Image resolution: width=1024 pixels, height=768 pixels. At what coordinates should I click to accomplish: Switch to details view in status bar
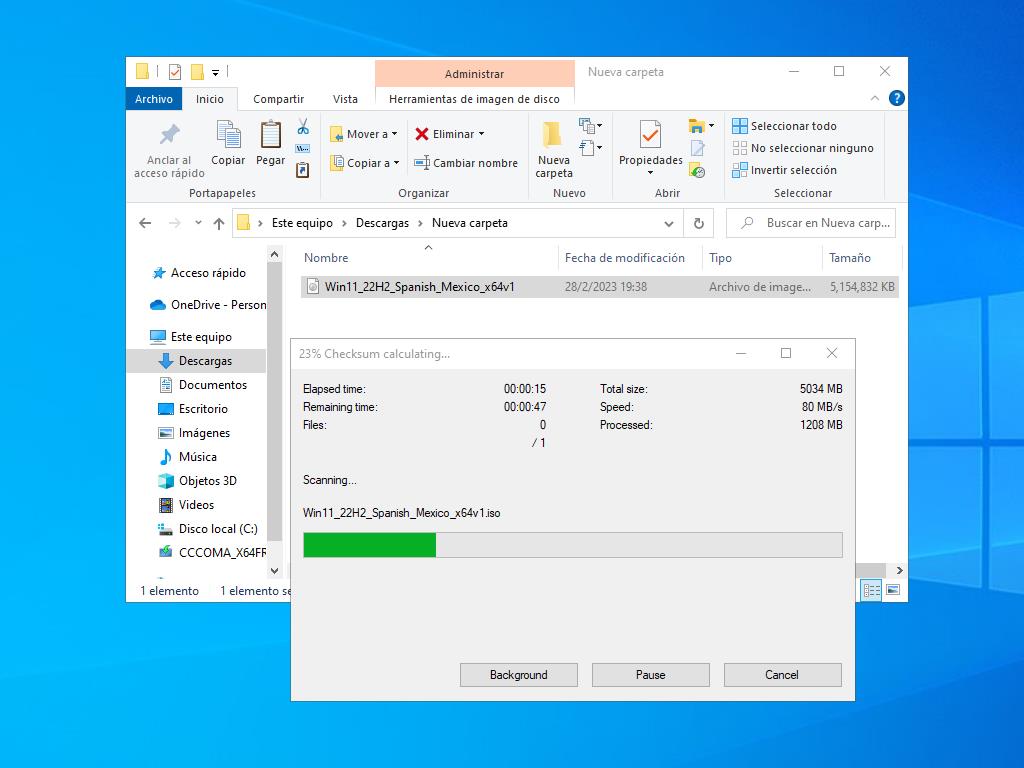point(872,590)
